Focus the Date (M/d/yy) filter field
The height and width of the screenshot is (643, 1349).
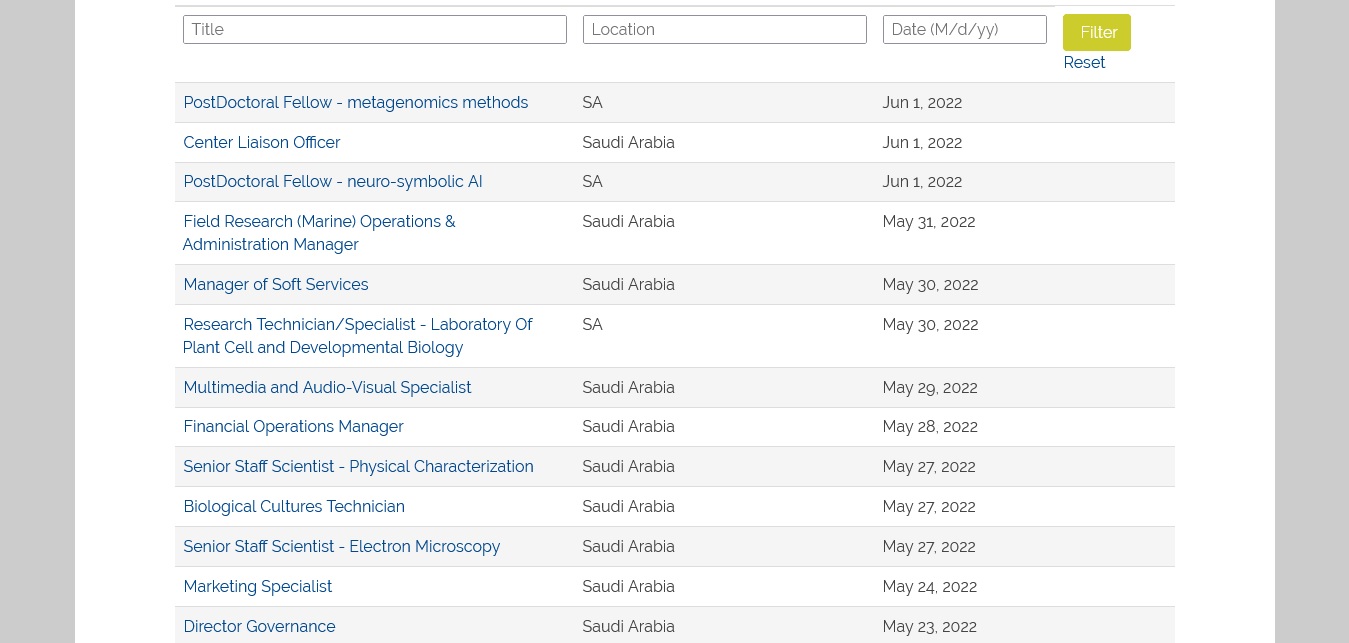click(x=964, y=30)
